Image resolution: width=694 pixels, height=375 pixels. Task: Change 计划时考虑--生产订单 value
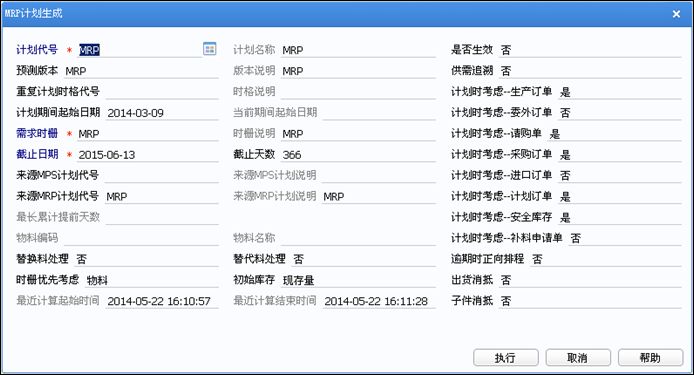click(x=620, y=92)
